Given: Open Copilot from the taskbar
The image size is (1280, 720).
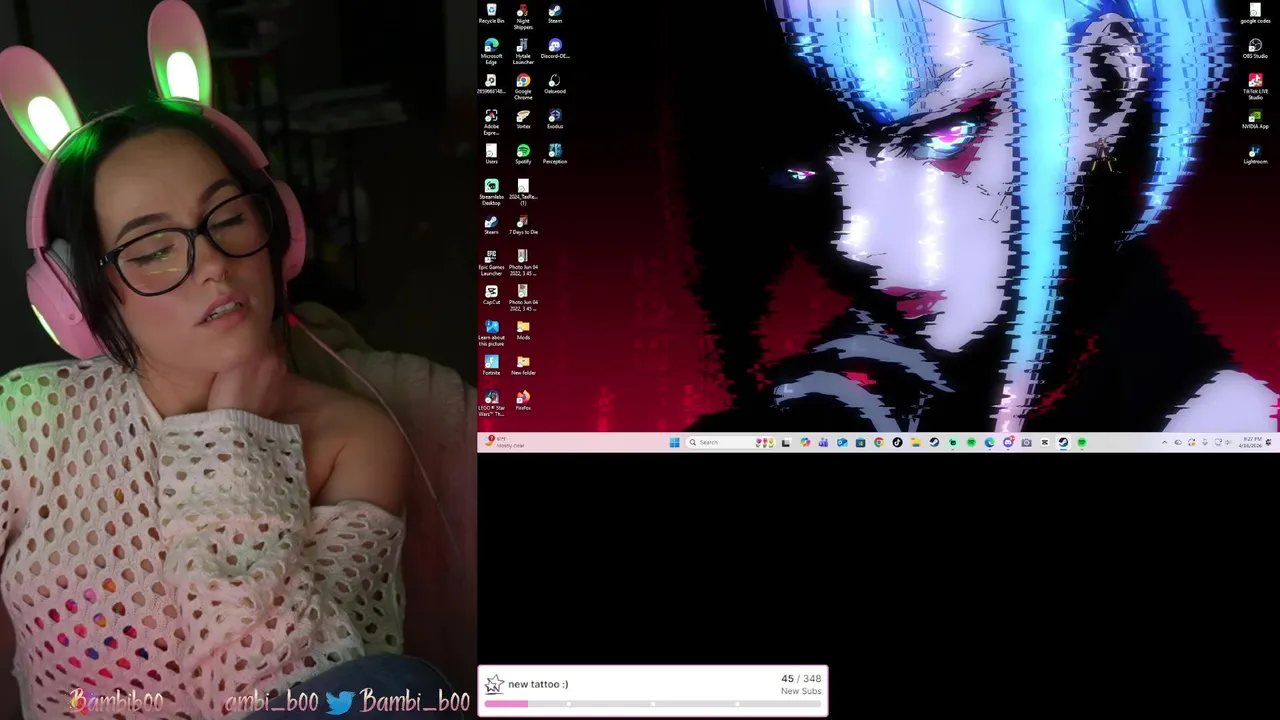Looking at the screenshot, I should pyautogui.click(x=805, y=442).
